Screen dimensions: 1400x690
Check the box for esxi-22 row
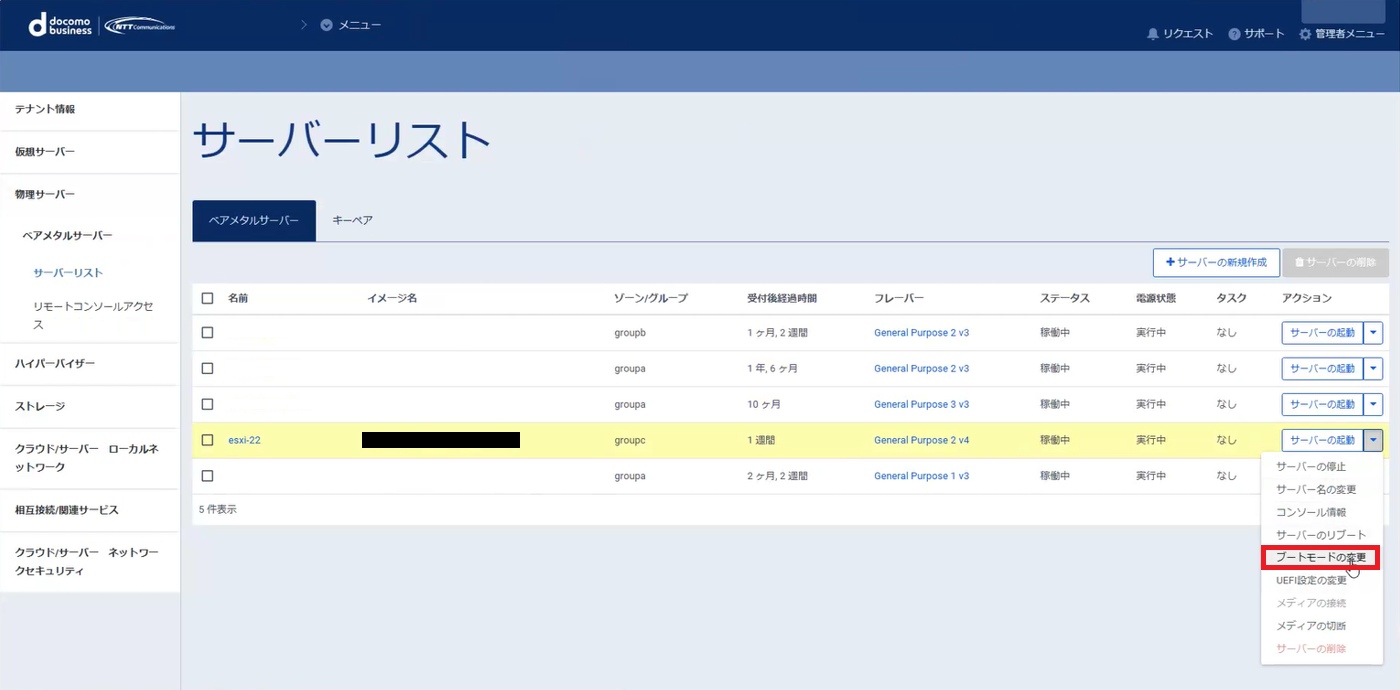pos(207,440)
